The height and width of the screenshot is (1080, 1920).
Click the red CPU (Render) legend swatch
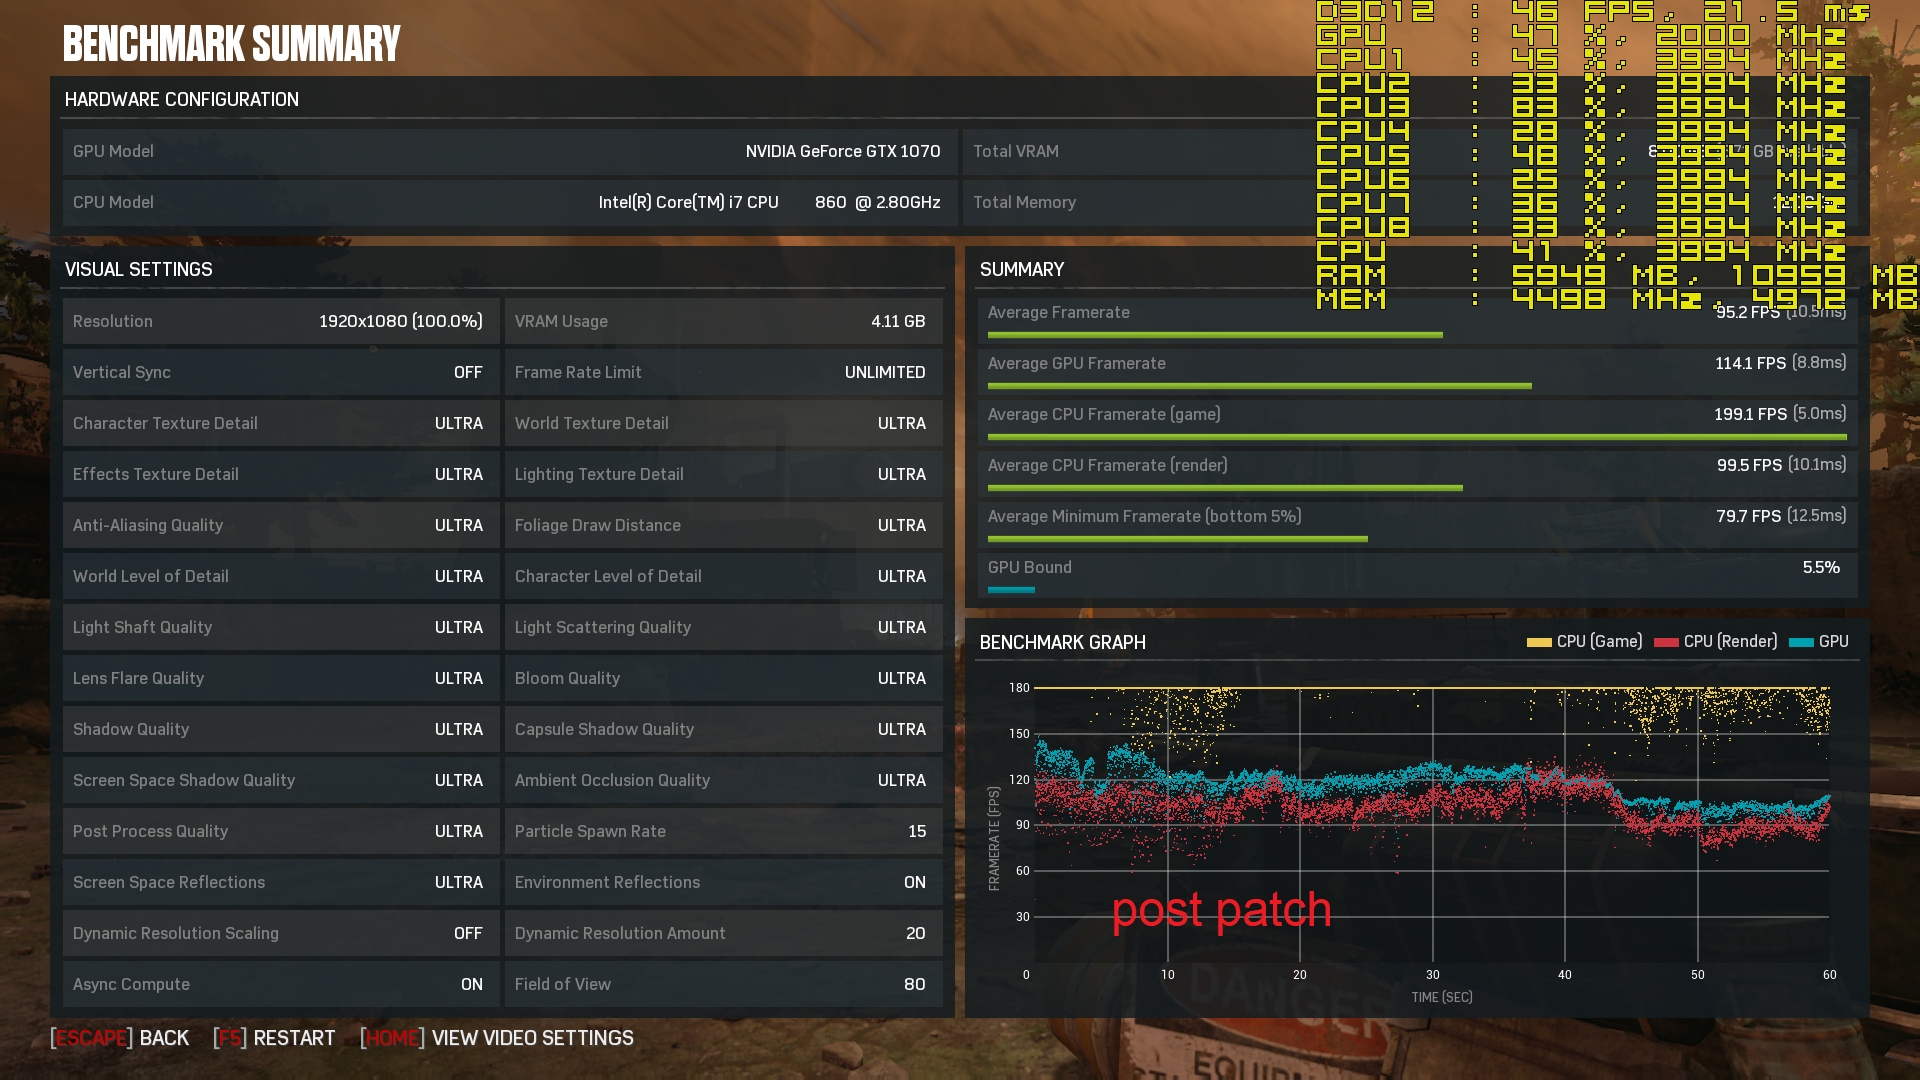click(1665, 642)
